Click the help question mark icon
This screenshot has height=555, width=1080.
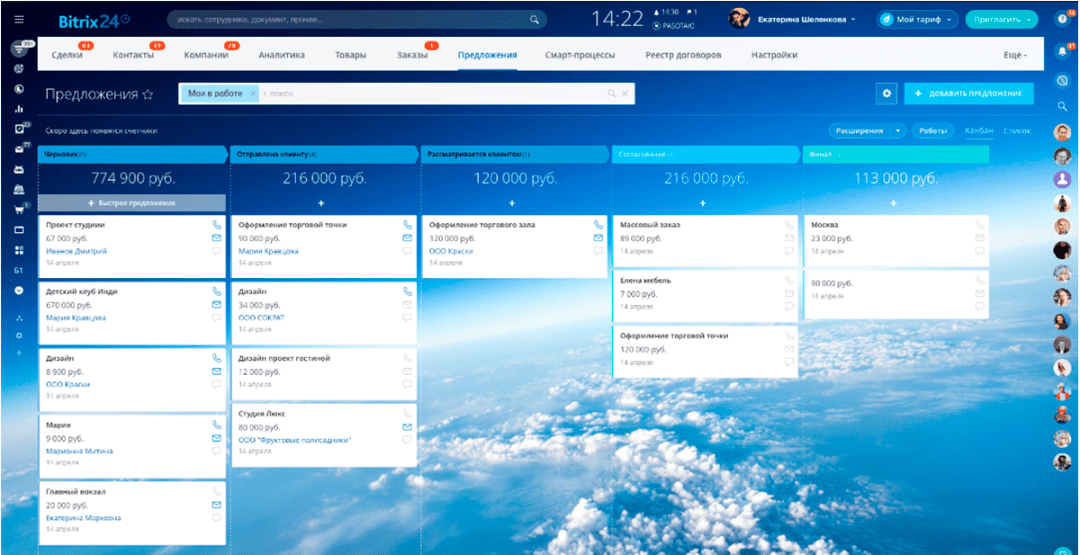coord(1062,19)
